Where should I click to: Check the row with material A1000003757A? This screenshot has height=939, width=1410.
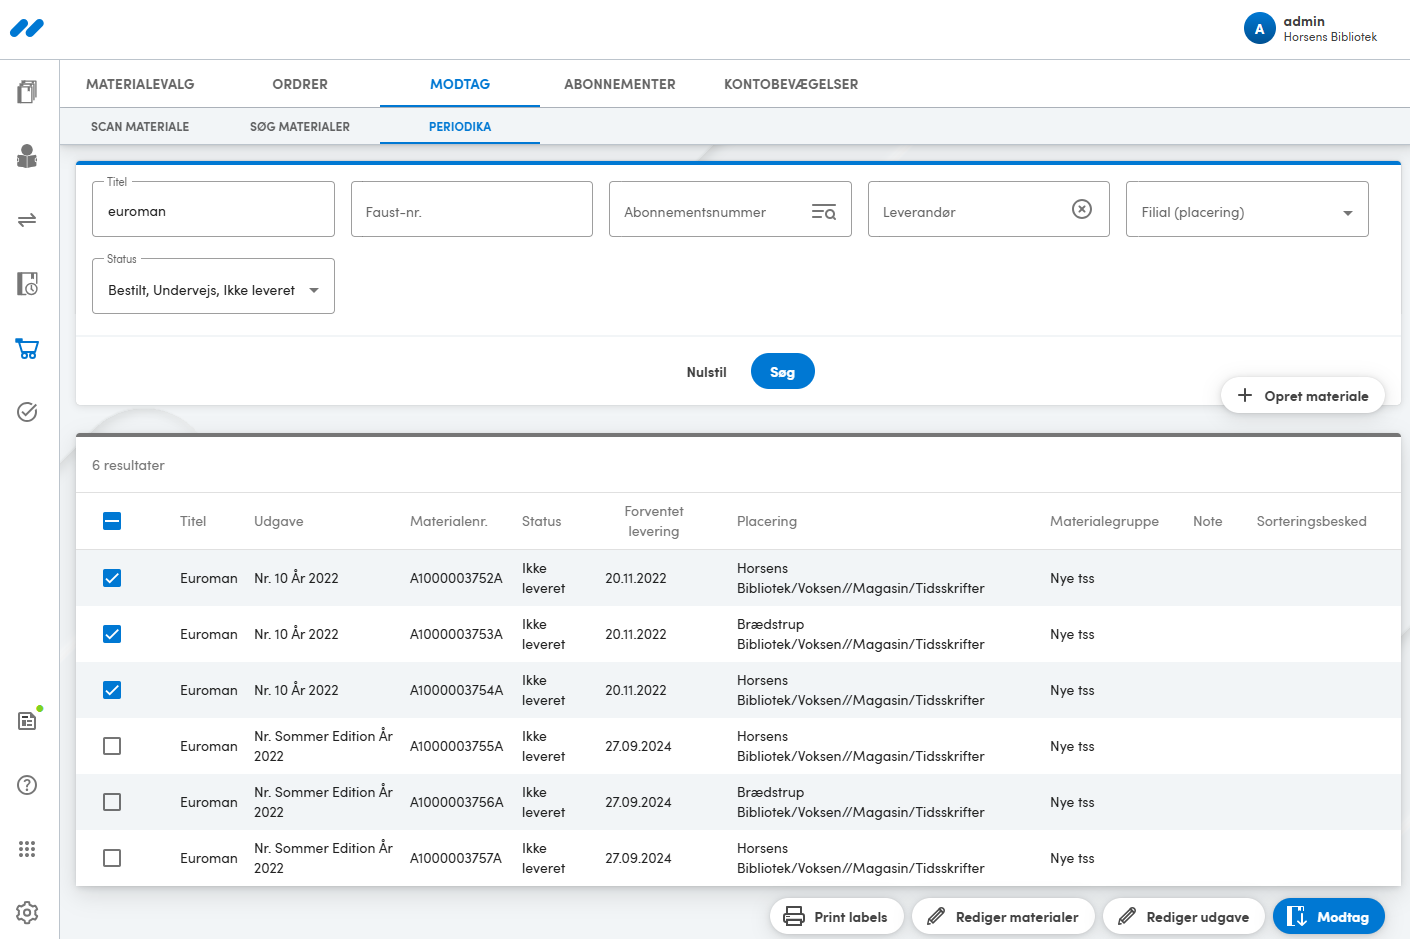pyautogui.click(x=112, y=858)
